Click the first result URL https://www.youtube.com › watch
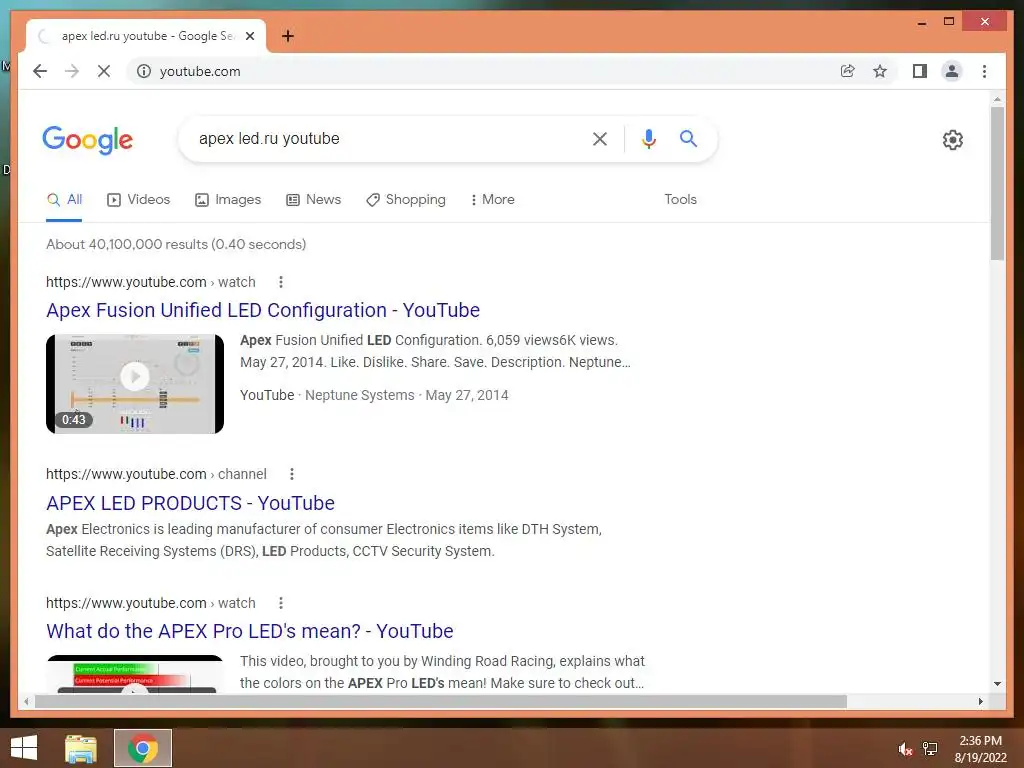The width and height of the screenshot is (1024, 768). point(151,282)
